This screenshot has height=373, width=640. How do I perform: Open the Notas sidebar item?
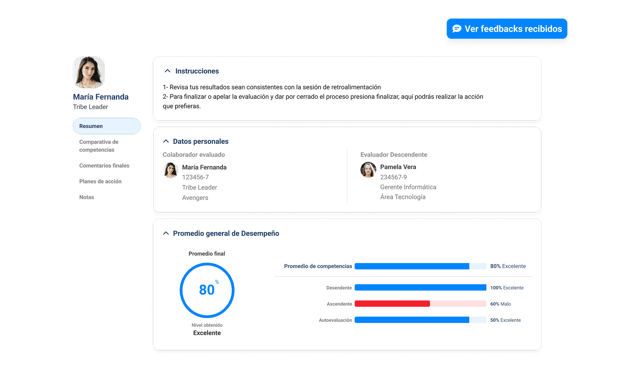pos(87,197)
